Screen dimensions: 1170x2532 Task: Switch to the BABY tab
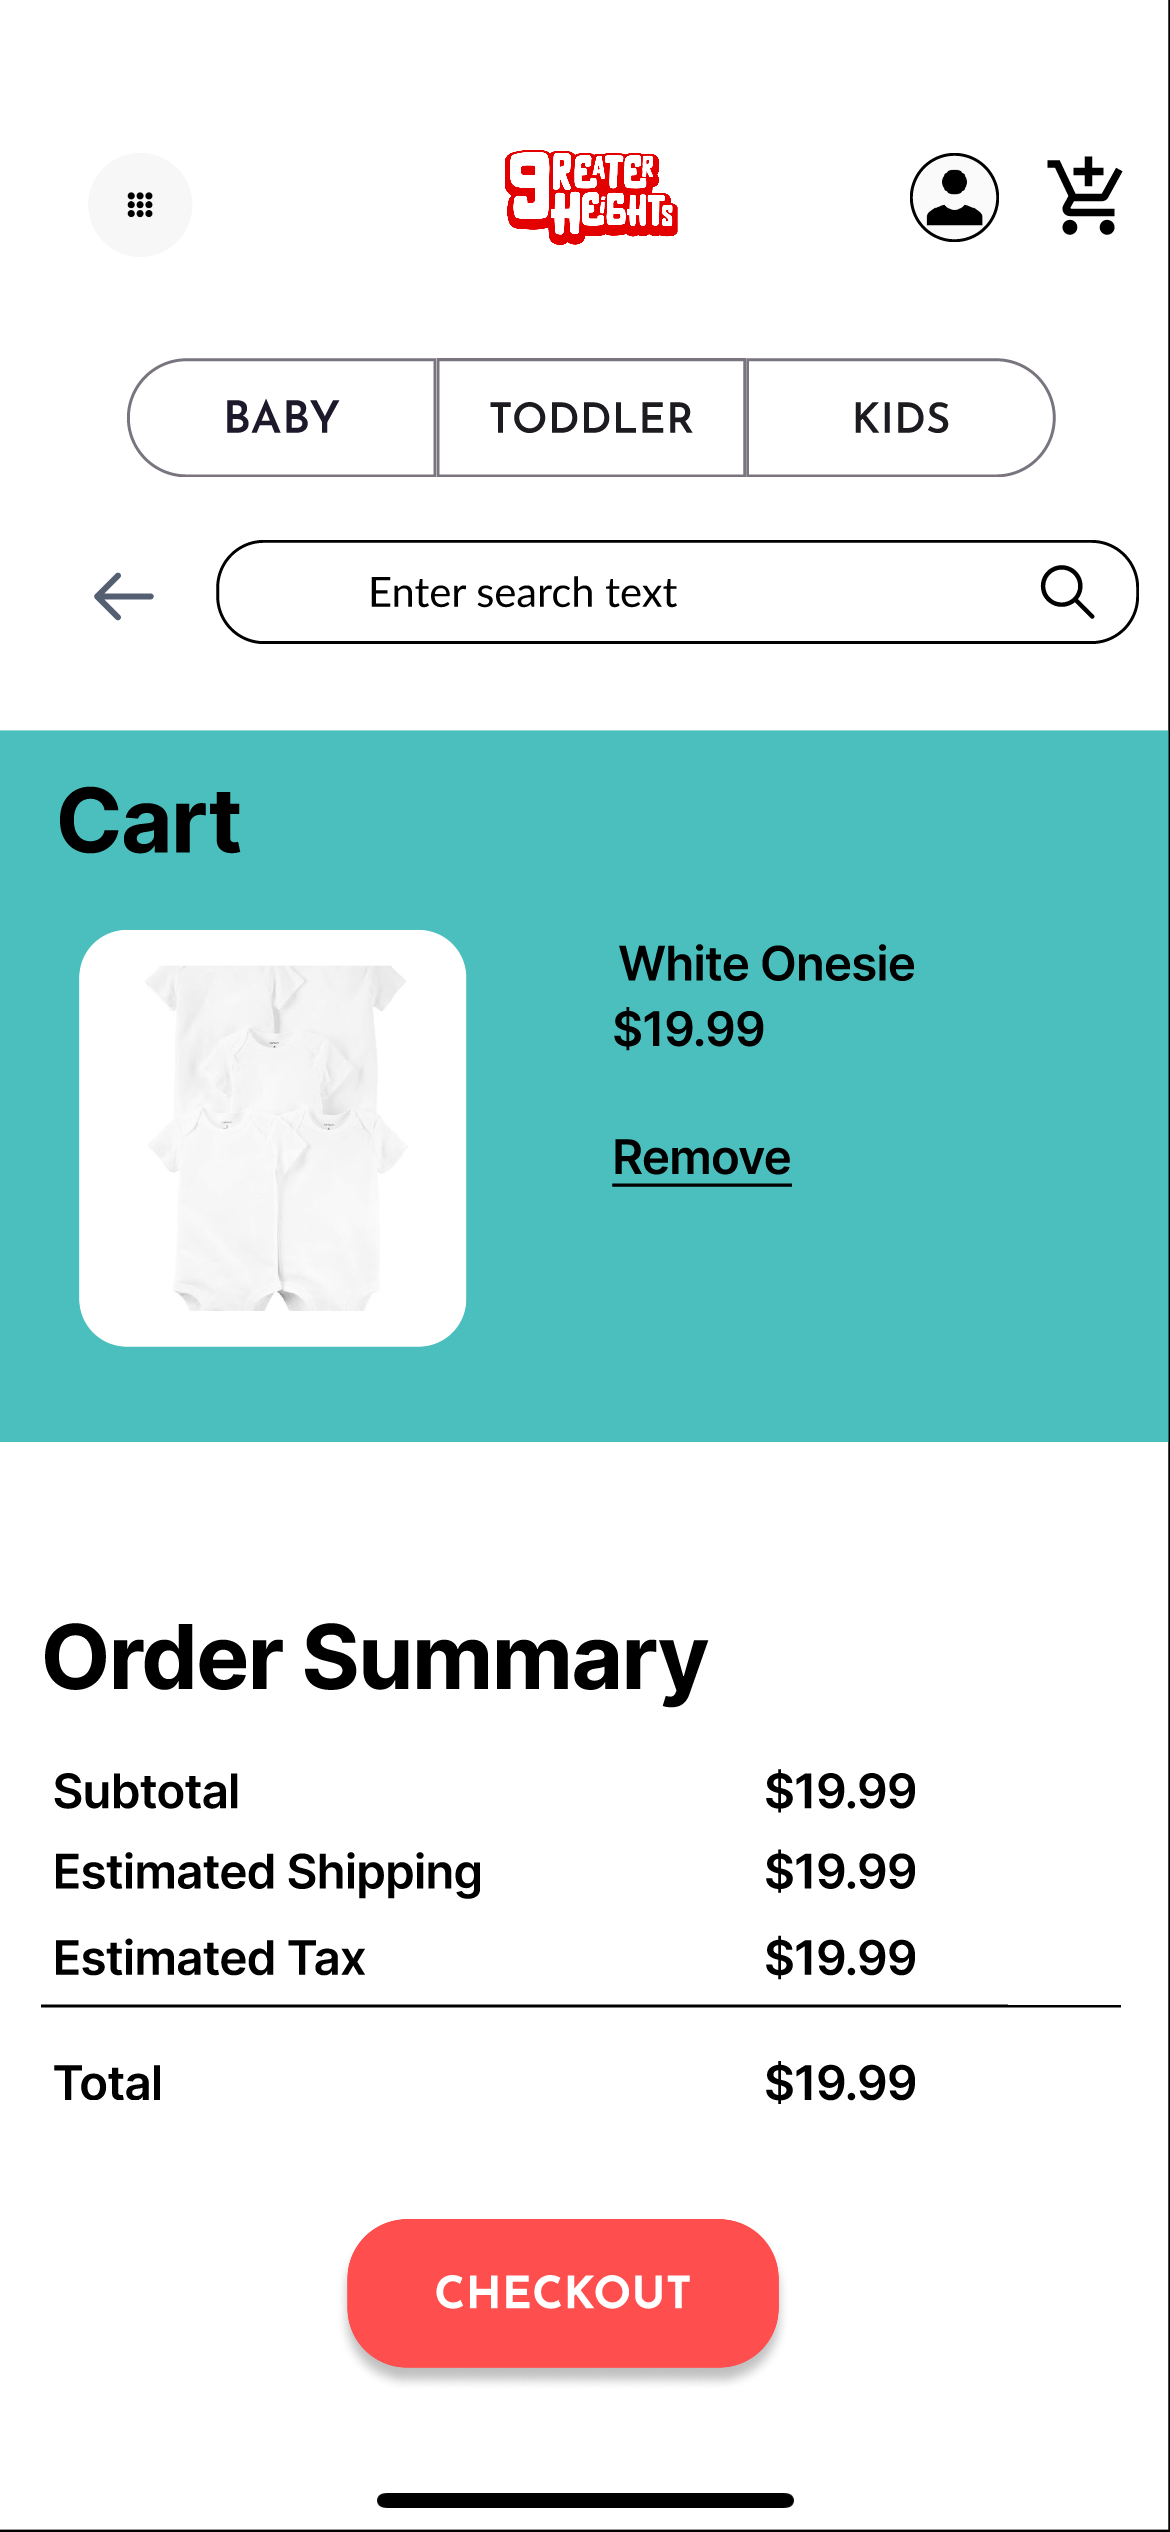coord(281,417)
